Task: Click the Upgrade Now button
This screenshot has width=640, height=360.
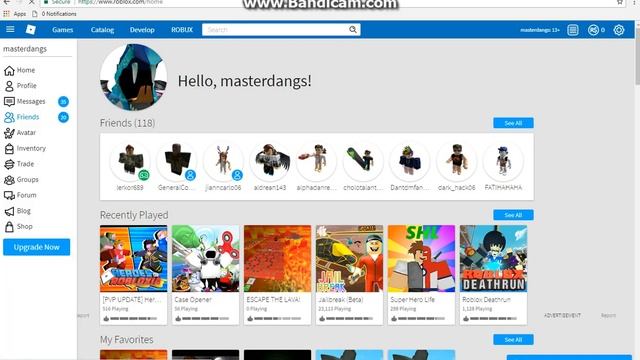Action: tap(36, 247)
